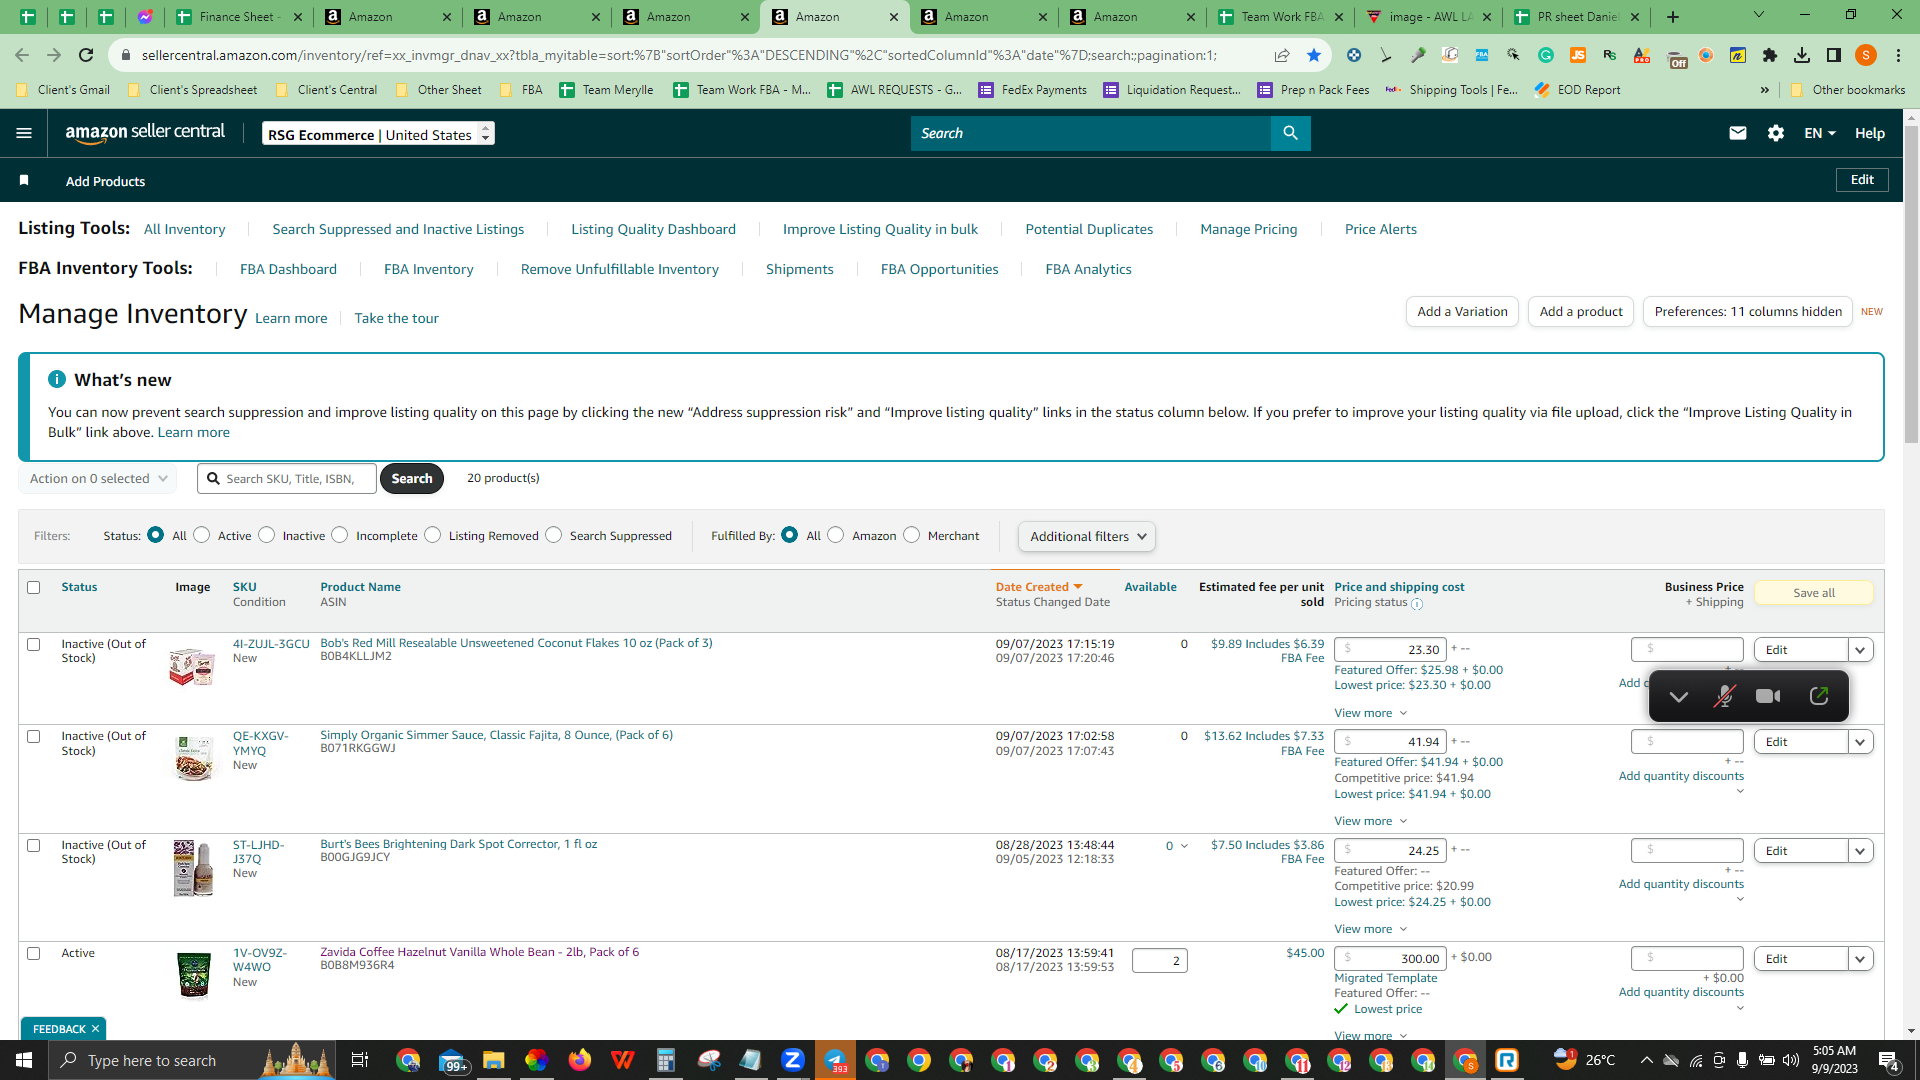Open Chrome downloads icon
Viewport: 1920px width, 1080px height.
click(1802, 55)
